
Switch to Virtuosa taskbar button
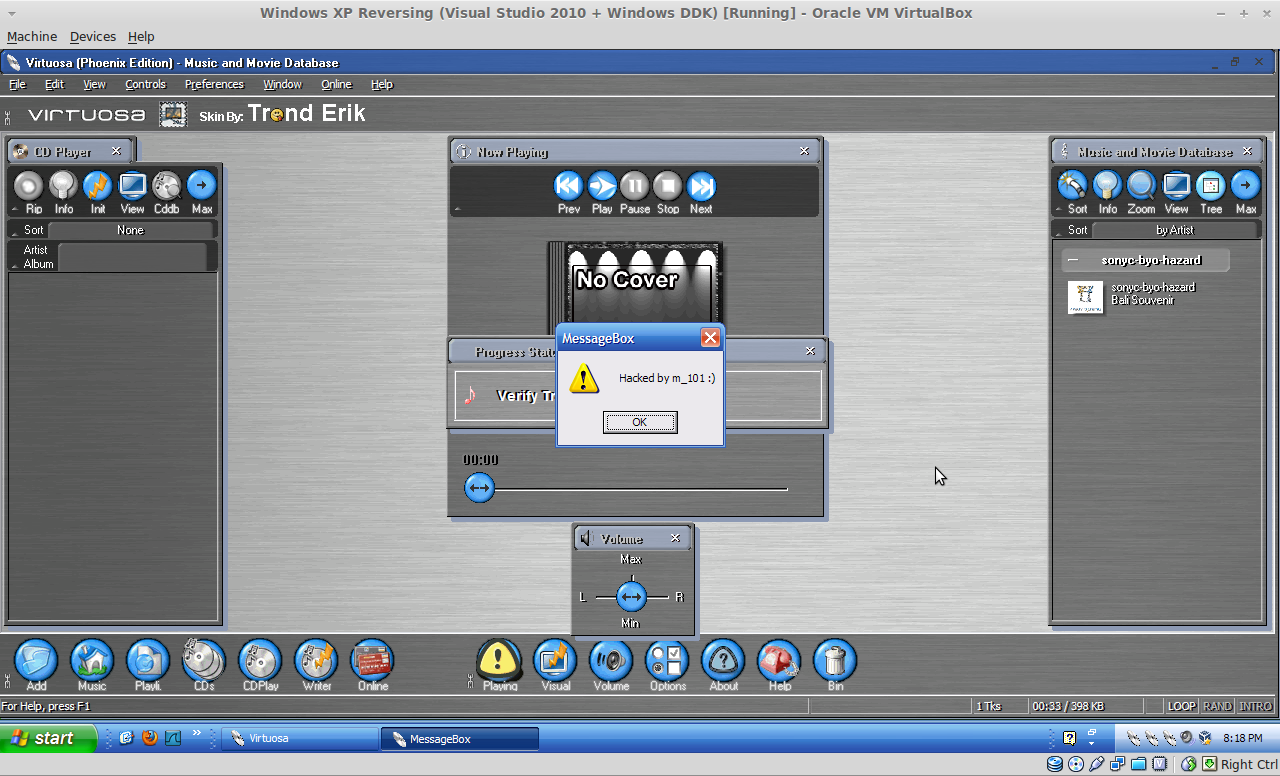[300, 739]
